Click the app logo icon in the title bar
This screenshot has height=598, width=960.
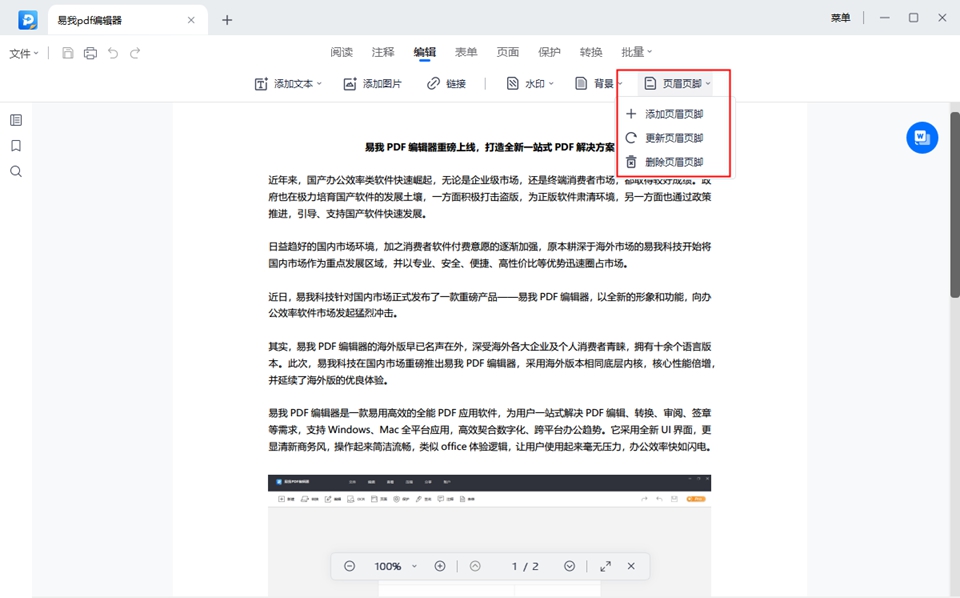[x=28, y=20]
